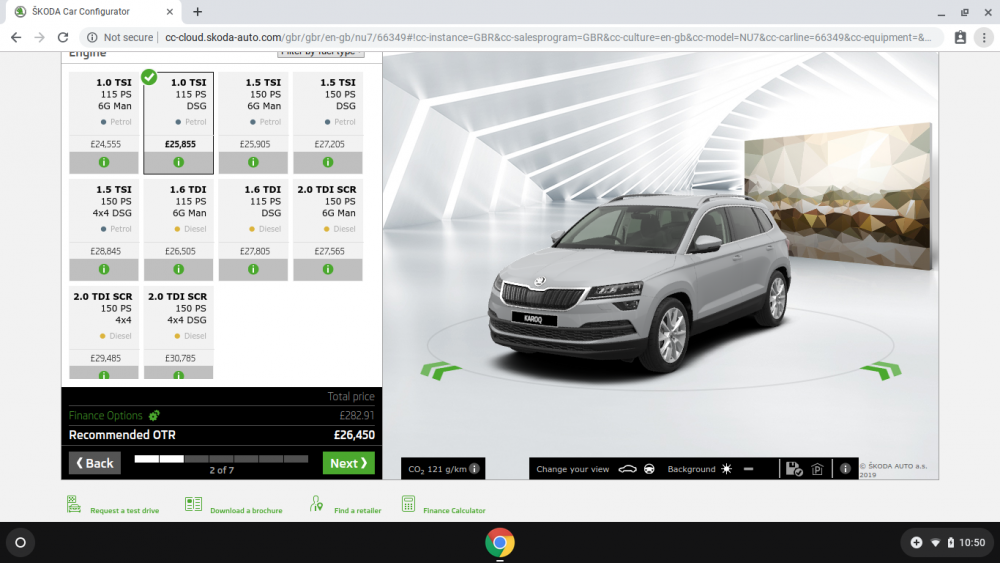Select the 2.0 TDI SCR 150 PS 6G Man
This screenshot has height=563, width=1000.
tap(328, 219)
